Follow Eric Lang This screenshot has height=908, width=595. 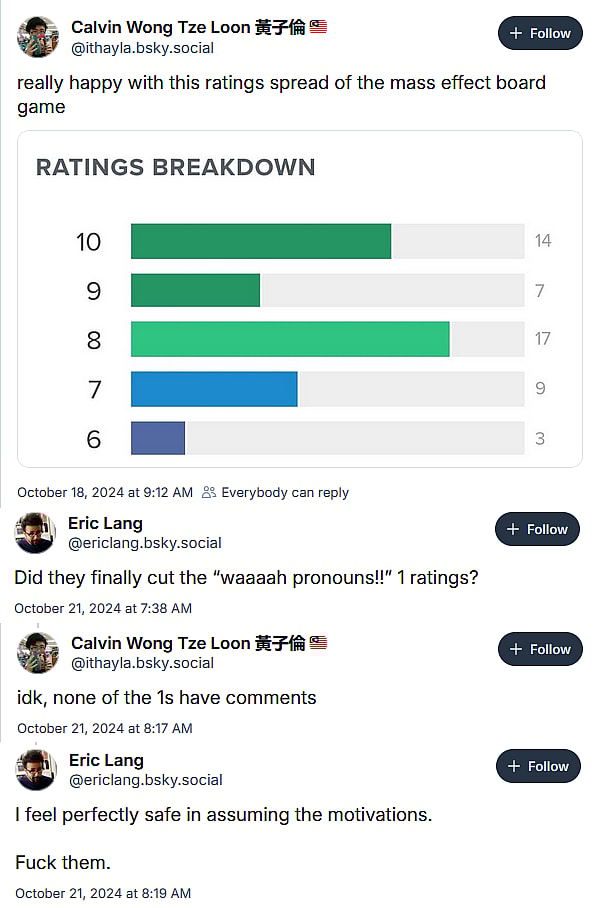click(537, 529)
